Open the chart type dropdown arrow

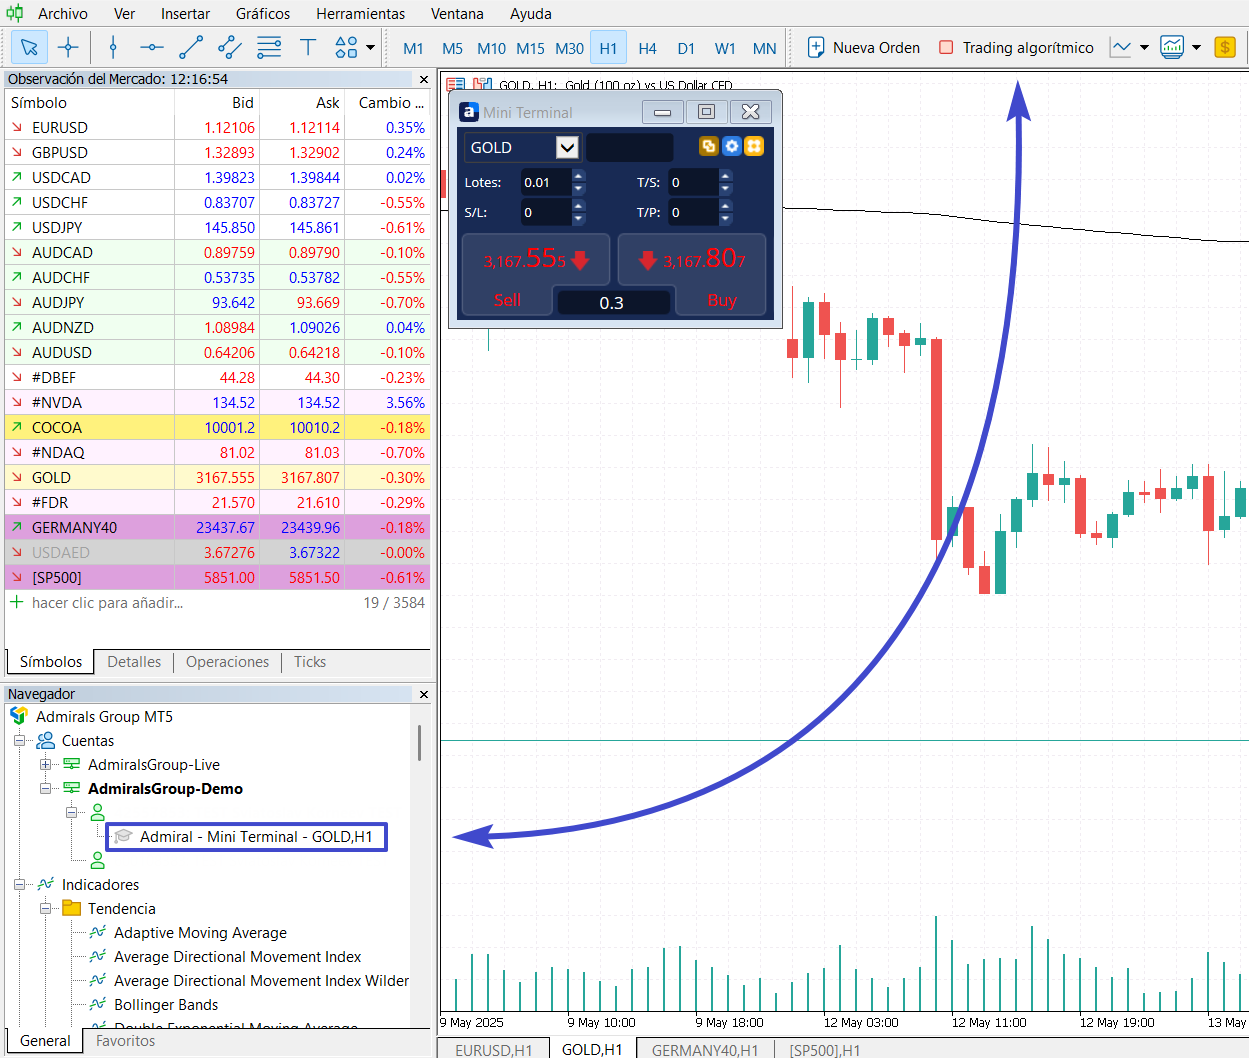1145,47
